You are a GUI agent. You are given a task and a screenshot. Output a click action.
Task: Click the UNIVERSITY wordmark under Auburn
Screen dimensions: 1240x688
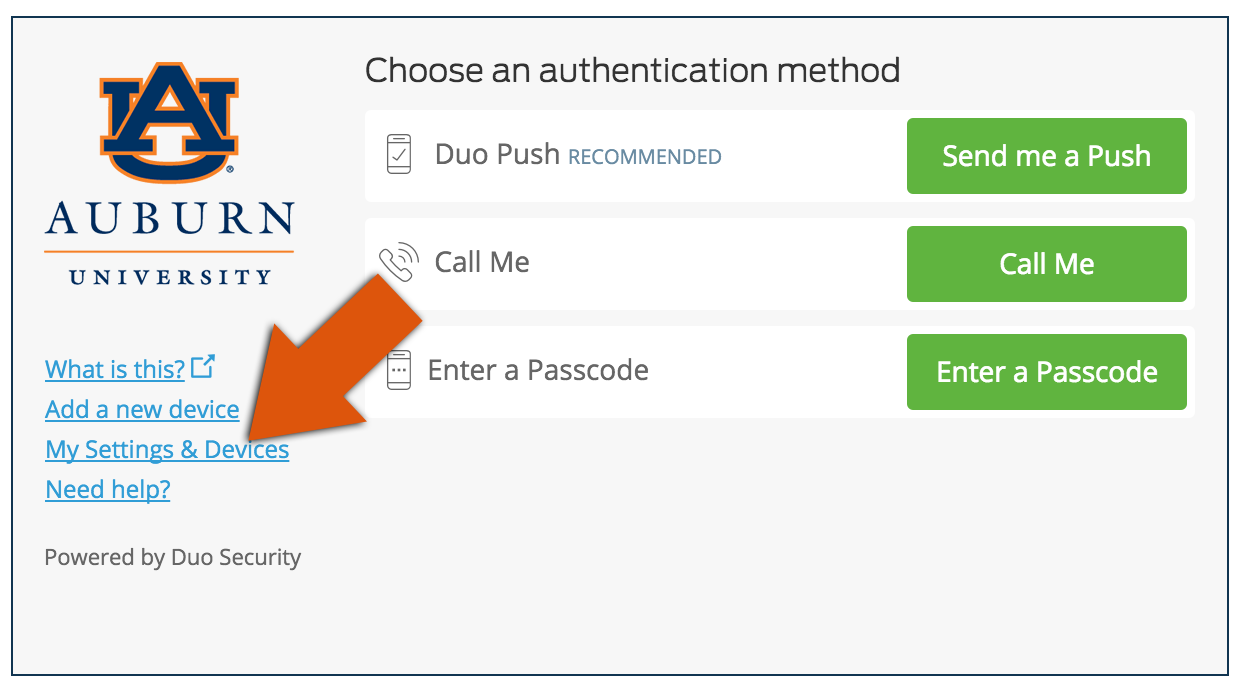pyautogui.click(x=170, y=276)
